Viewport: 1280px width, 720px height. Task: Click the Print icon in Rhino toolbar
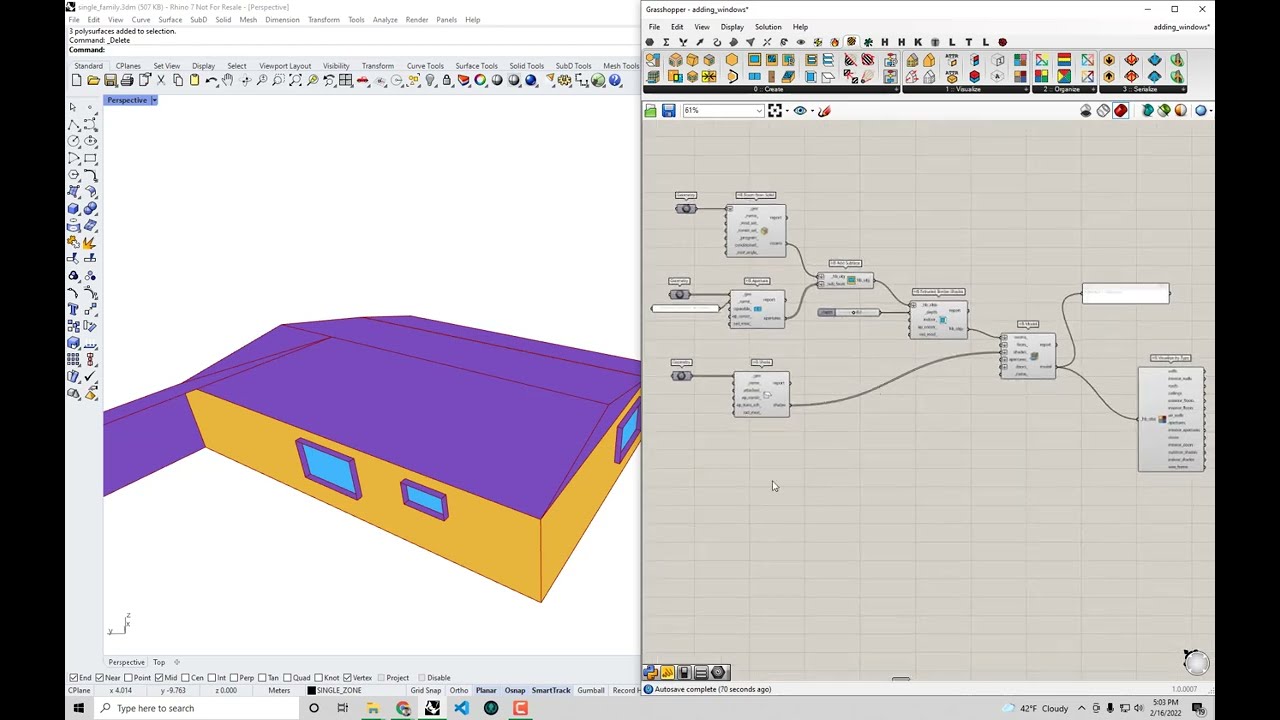pyautogui.click(x=127, y=81)
